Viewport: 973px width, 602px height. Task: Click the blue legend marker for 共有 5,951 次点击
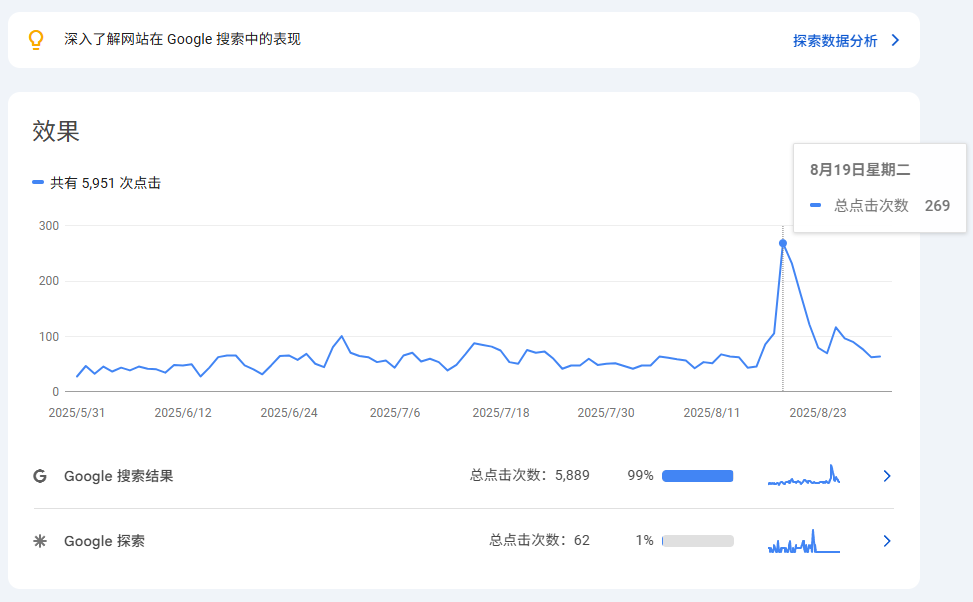point(38,182)
